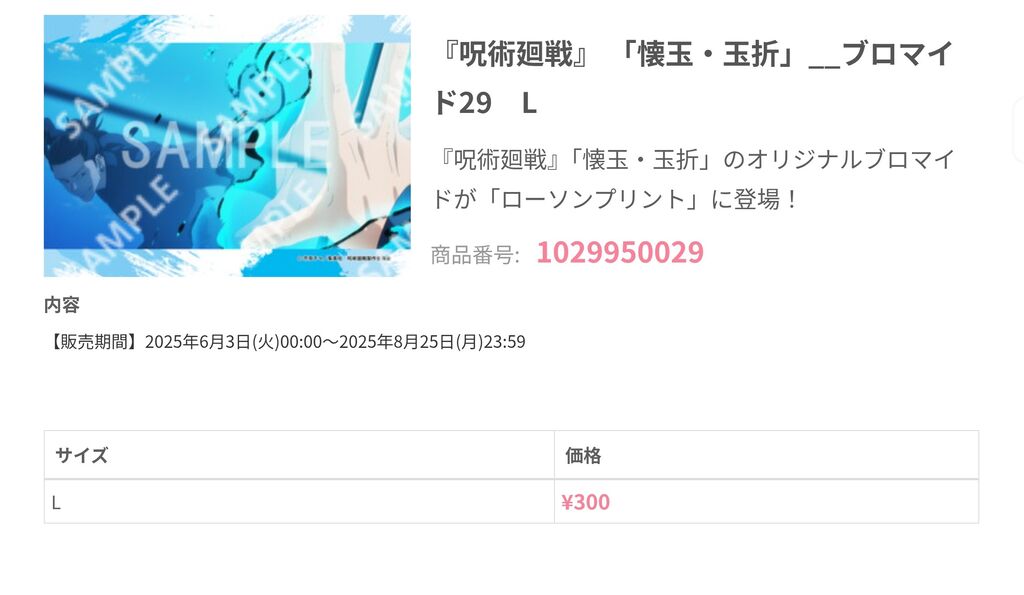Image resolution: width=1024 pixels, height=595 pixels.
Task: Click the ¥300 price value
Action: [585, 502]
